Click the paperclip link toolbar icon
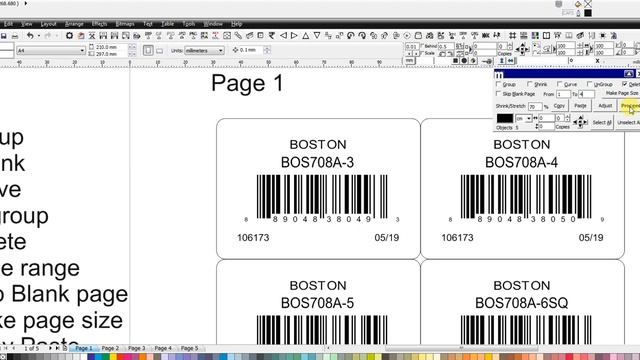640x360 pixels. coord(238,36)
